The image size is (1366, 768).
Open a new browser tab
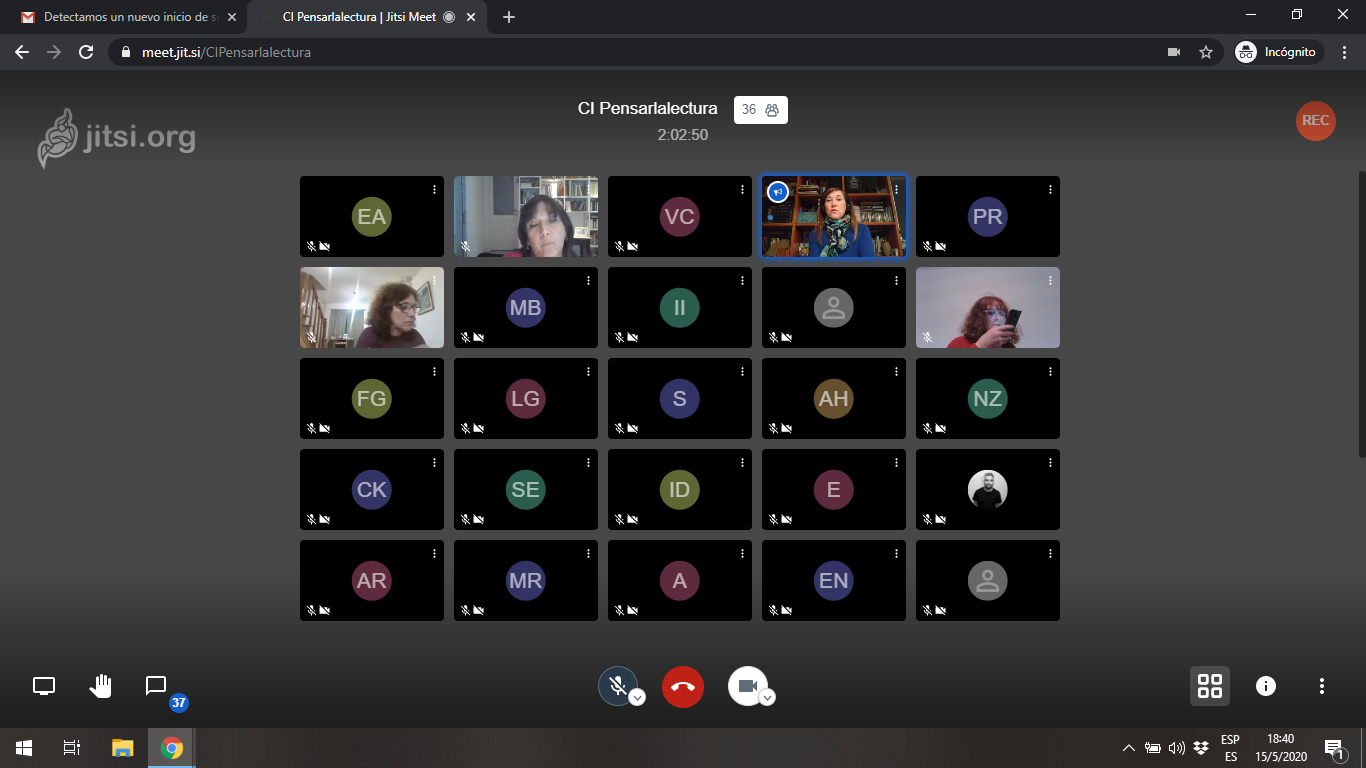(x=509, y=17)
